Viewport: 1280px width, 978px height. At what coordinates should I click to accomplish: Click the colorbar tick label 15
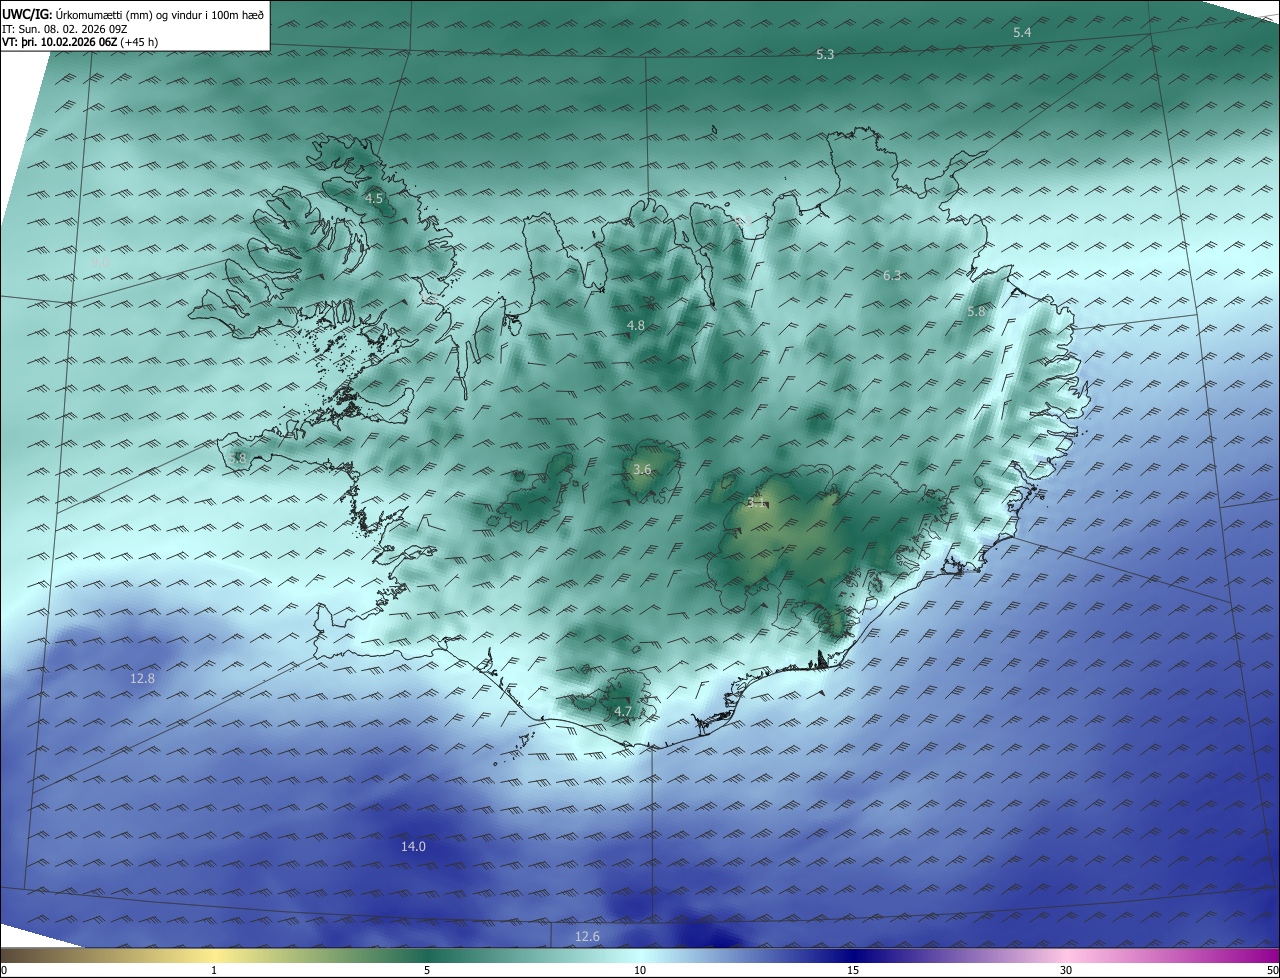853,970
